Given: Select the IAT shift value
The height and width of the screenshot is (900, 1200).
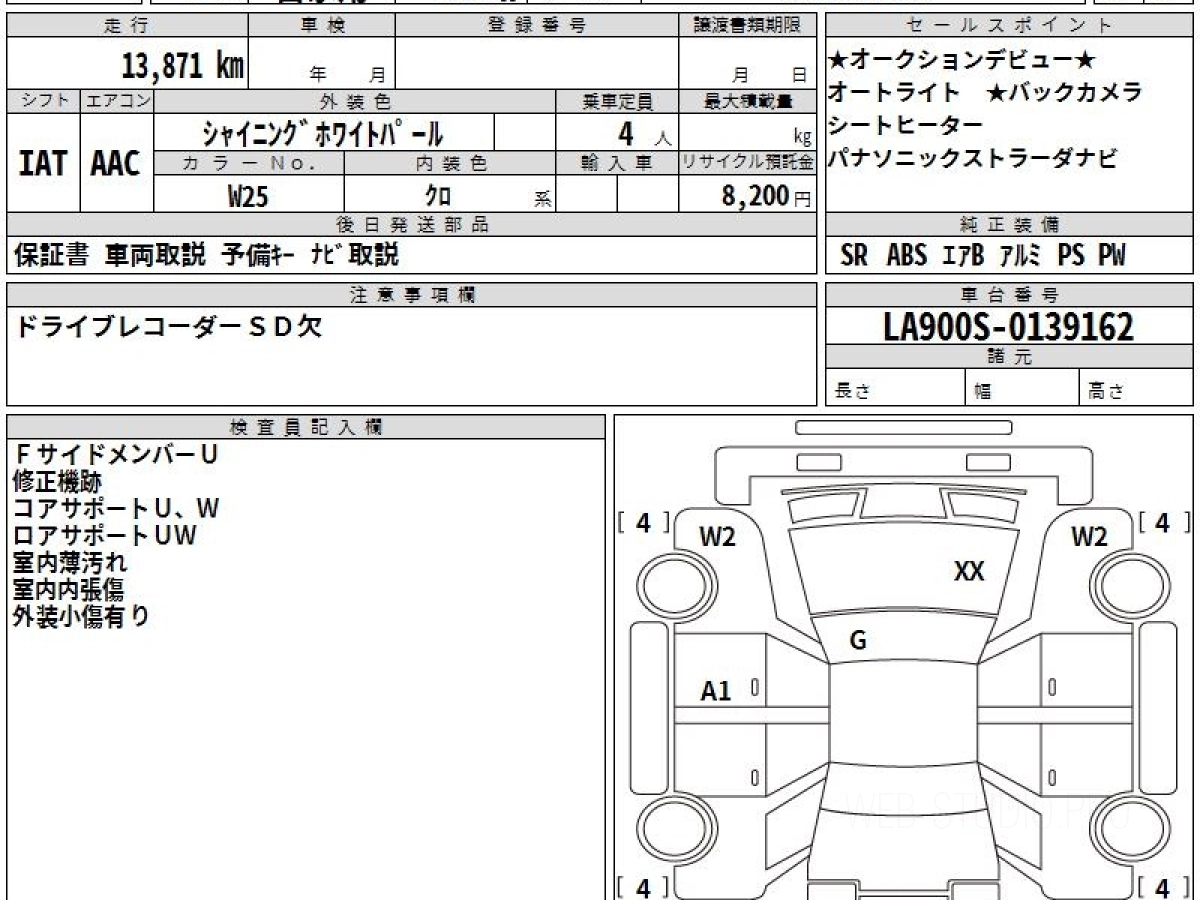Looking at the screenshot, I should (43, 163).
